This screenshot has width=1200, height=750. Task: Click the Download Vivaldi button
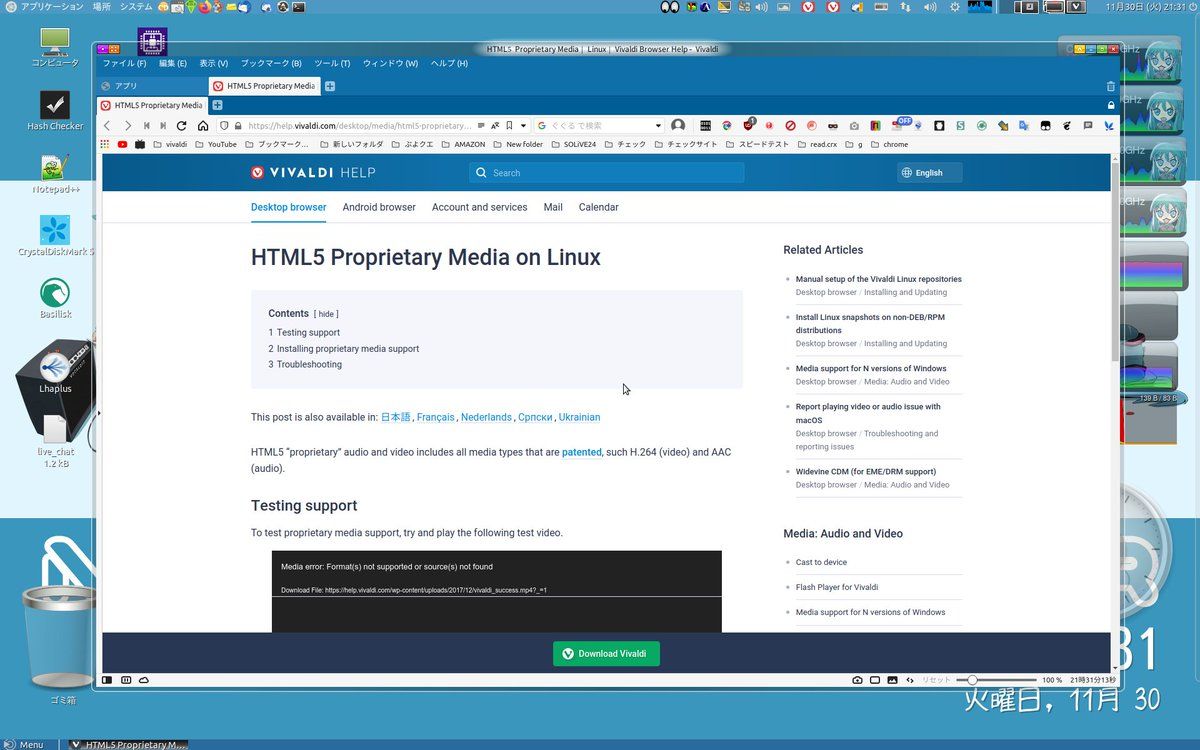(x=606, y=654)
